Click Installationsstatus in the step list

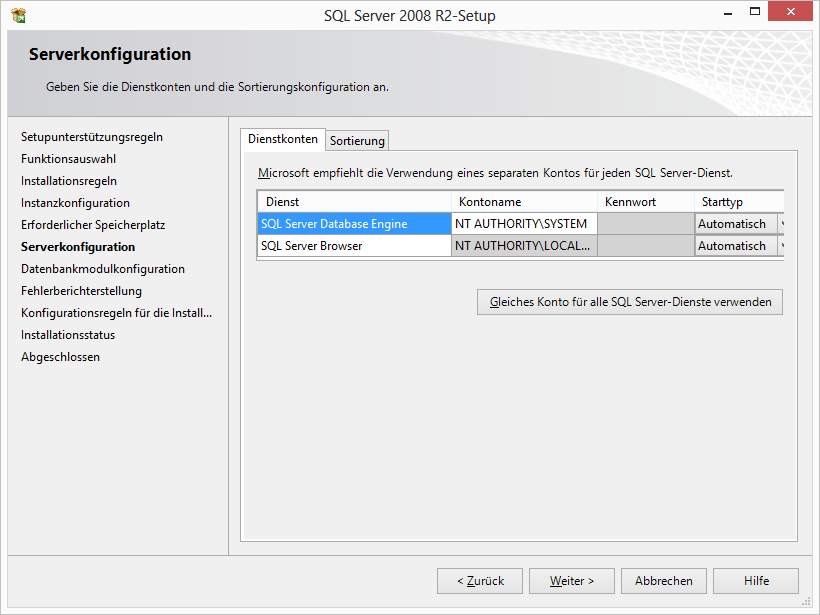[x=68, y=335]
